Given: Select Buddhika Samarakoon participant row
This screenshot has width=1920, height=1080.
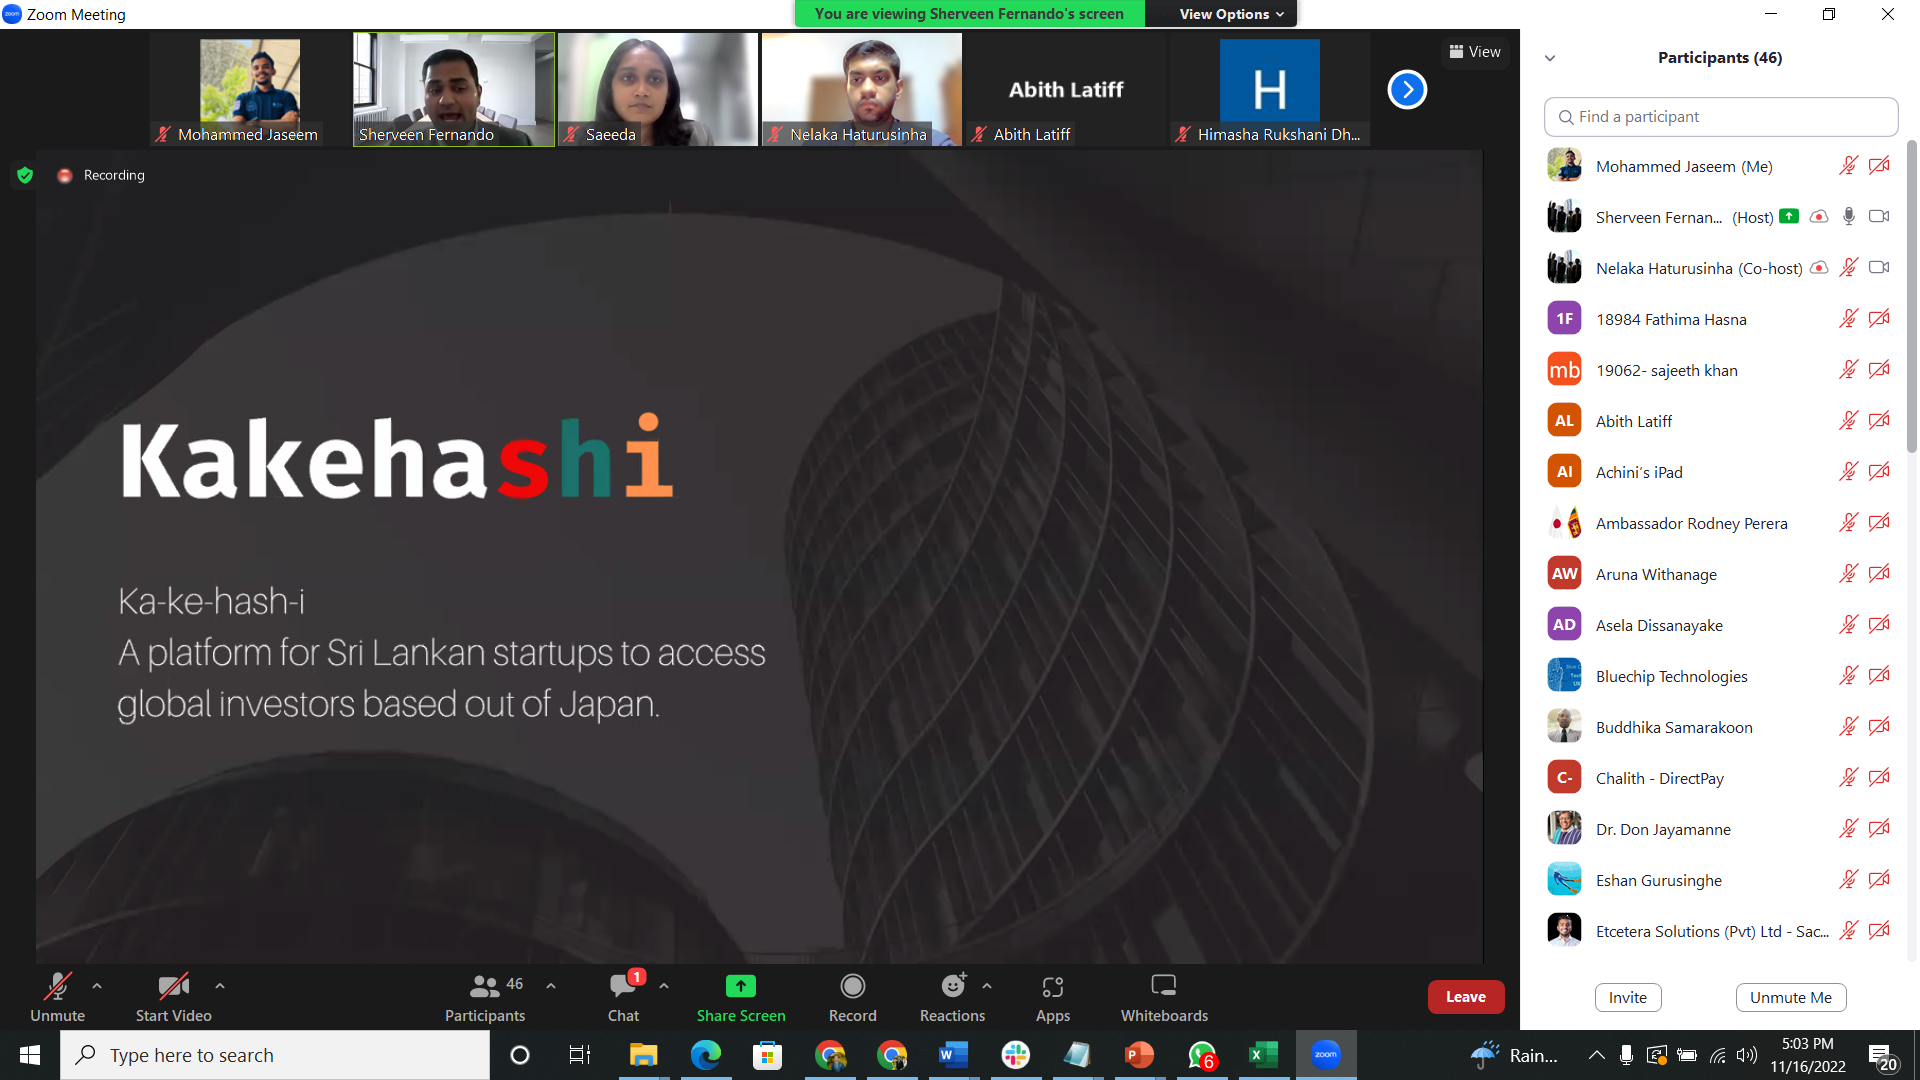Looking at the screenshot, I should click(1720, 727).
